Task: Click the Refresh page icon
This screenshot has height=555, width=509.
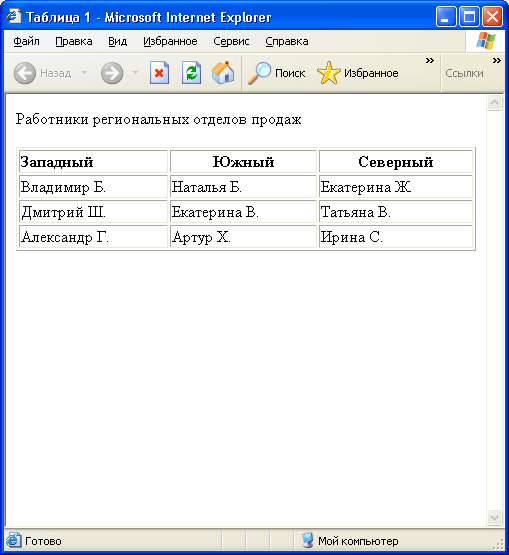Action: point(191,73)
